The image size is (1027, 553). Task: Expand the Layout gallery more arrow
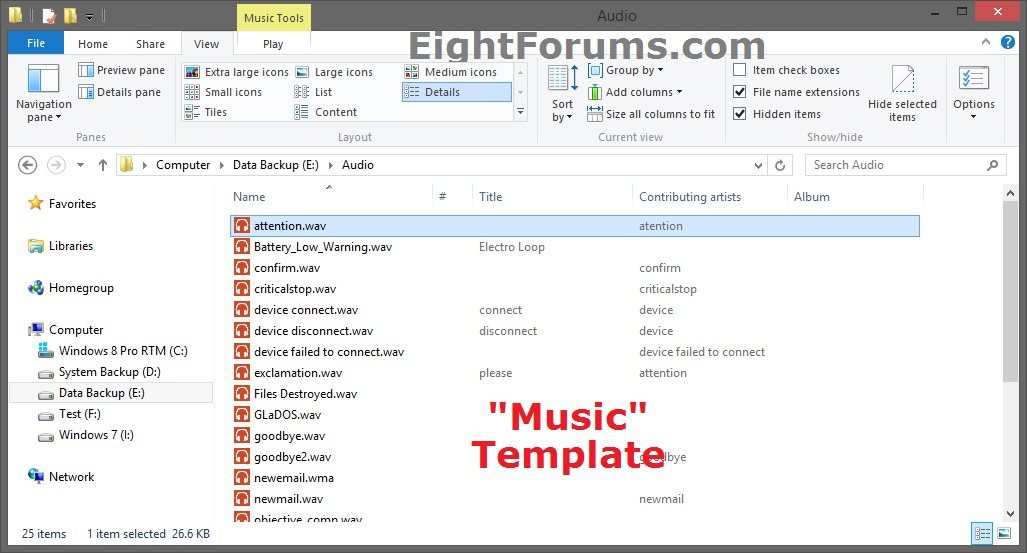[520, 113]
